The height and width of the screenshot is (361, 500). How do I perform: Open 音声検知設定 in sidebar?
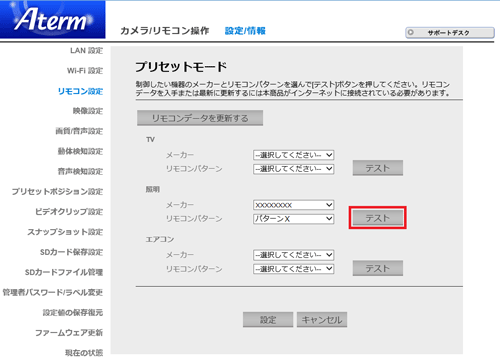[80, 171]
